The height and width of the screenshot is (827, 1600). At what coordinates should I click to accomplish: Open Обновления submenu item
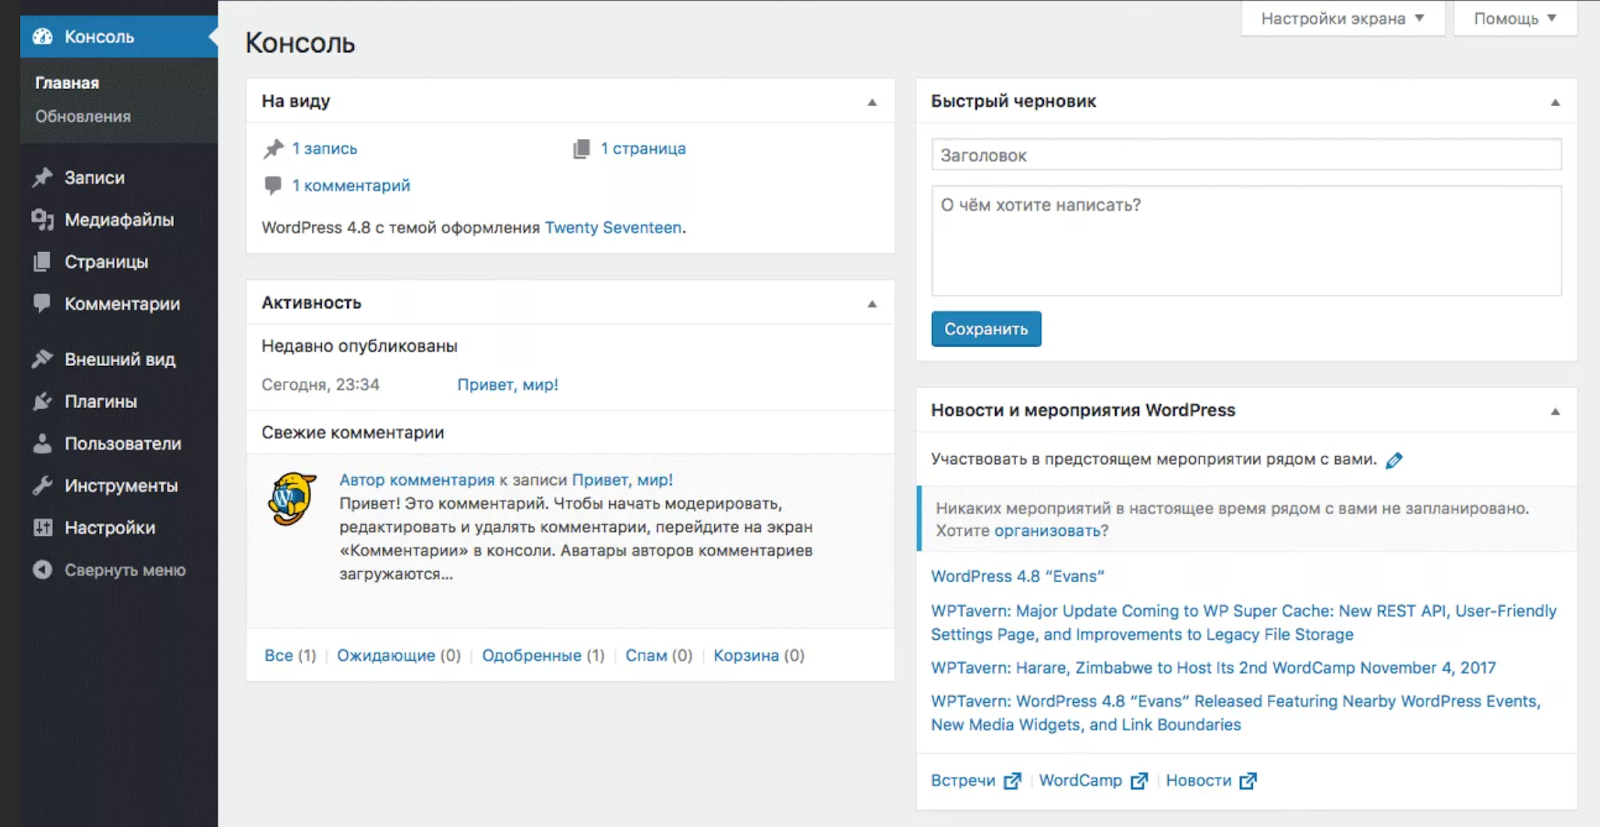pyautogui.click(x=83, y=117)
